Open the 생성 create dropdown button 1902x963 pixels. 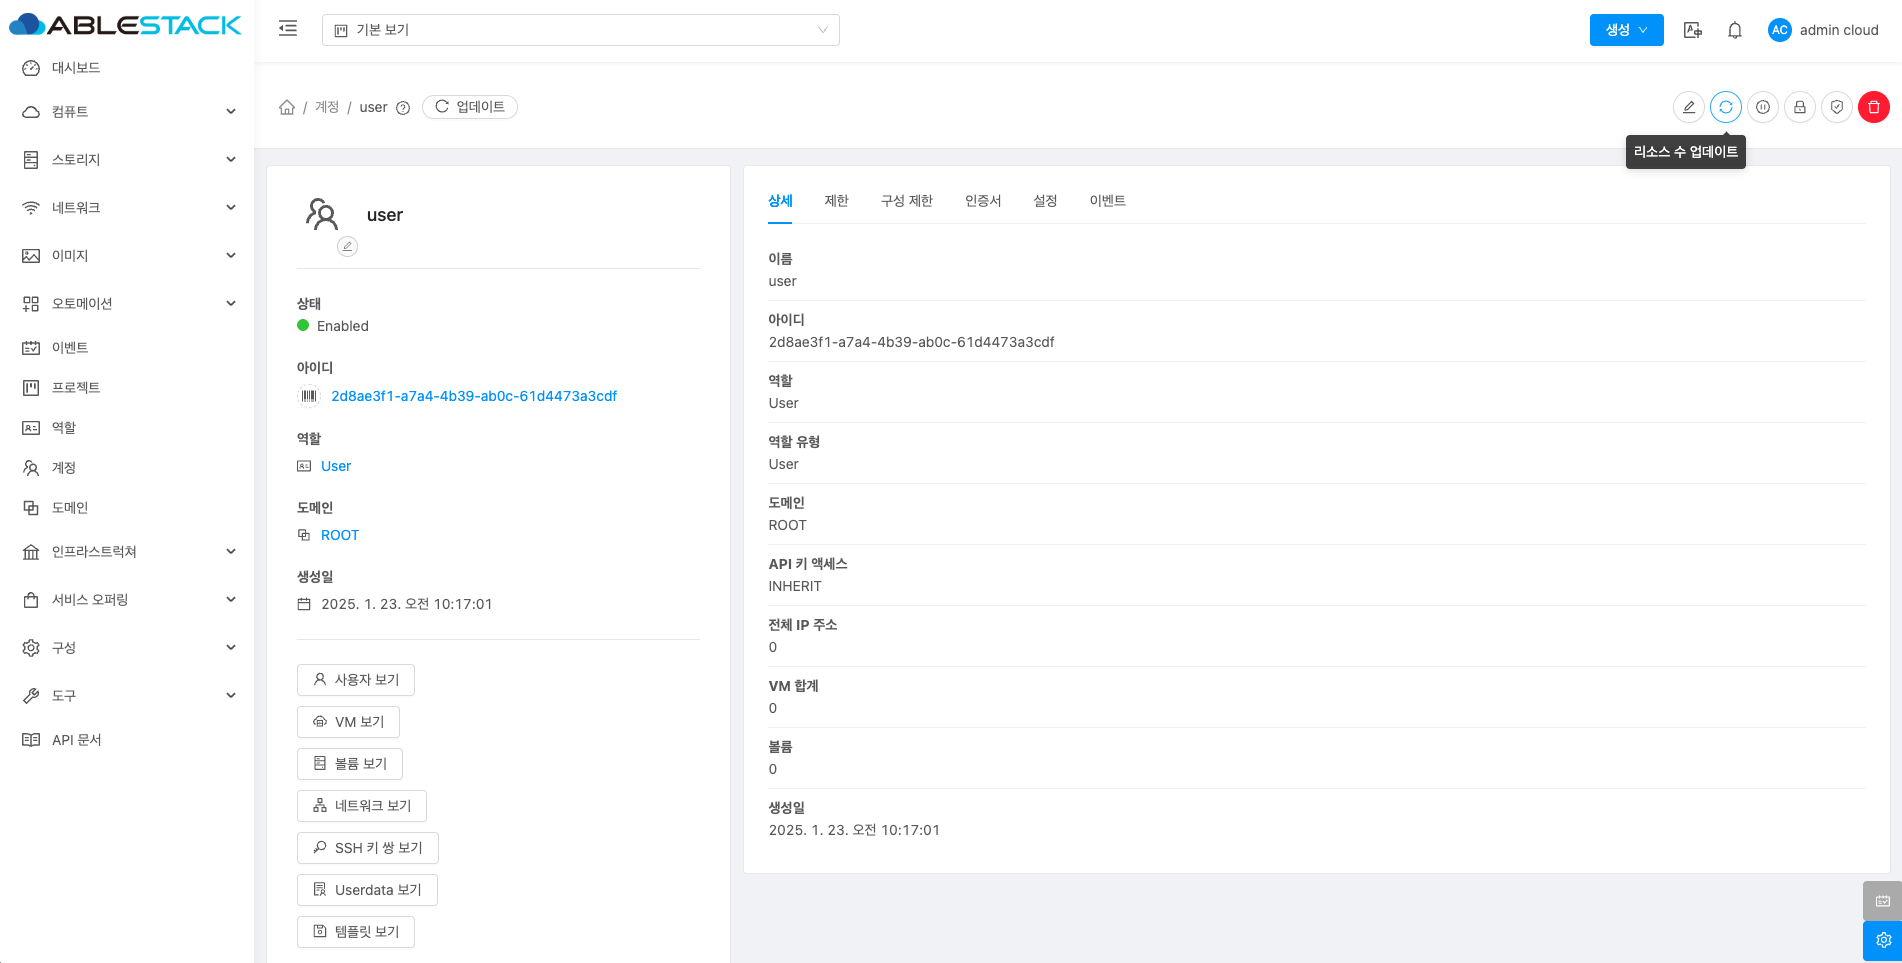point(1626,30)
